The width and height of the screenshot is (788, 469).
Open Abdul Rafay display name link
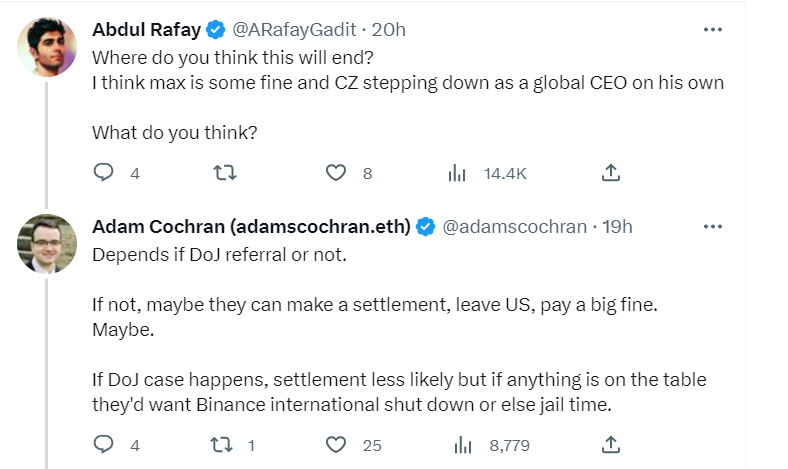pyautogui.click(x=146, y=29)
